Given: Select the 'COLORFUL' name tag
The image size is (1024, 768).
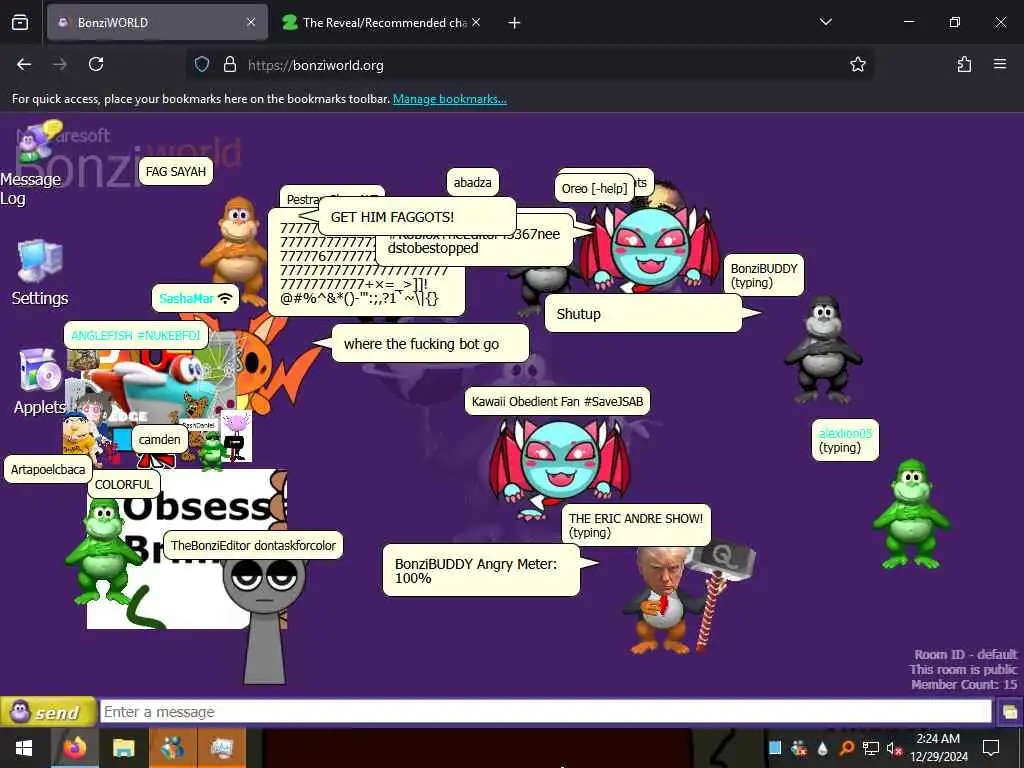Looking at the screenshot, I should pyautogui.click(x=123, y=485).
